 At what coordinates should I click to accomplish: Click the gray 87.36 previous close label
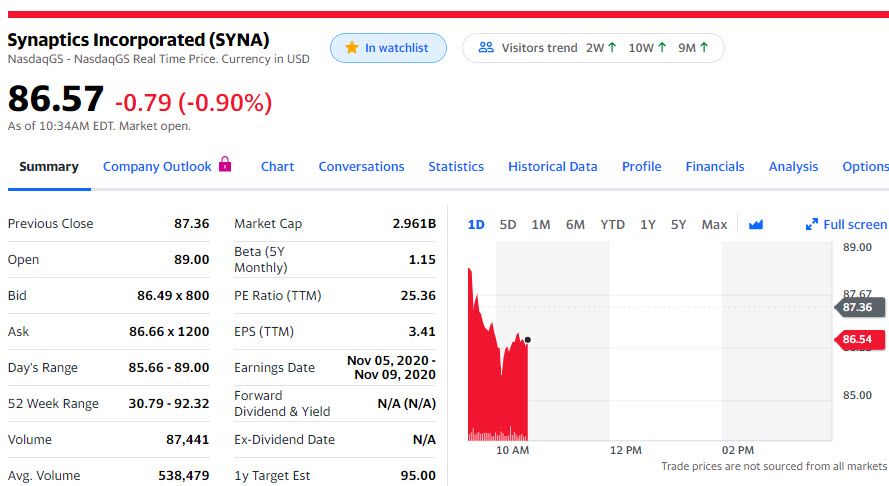click(859, 307)
